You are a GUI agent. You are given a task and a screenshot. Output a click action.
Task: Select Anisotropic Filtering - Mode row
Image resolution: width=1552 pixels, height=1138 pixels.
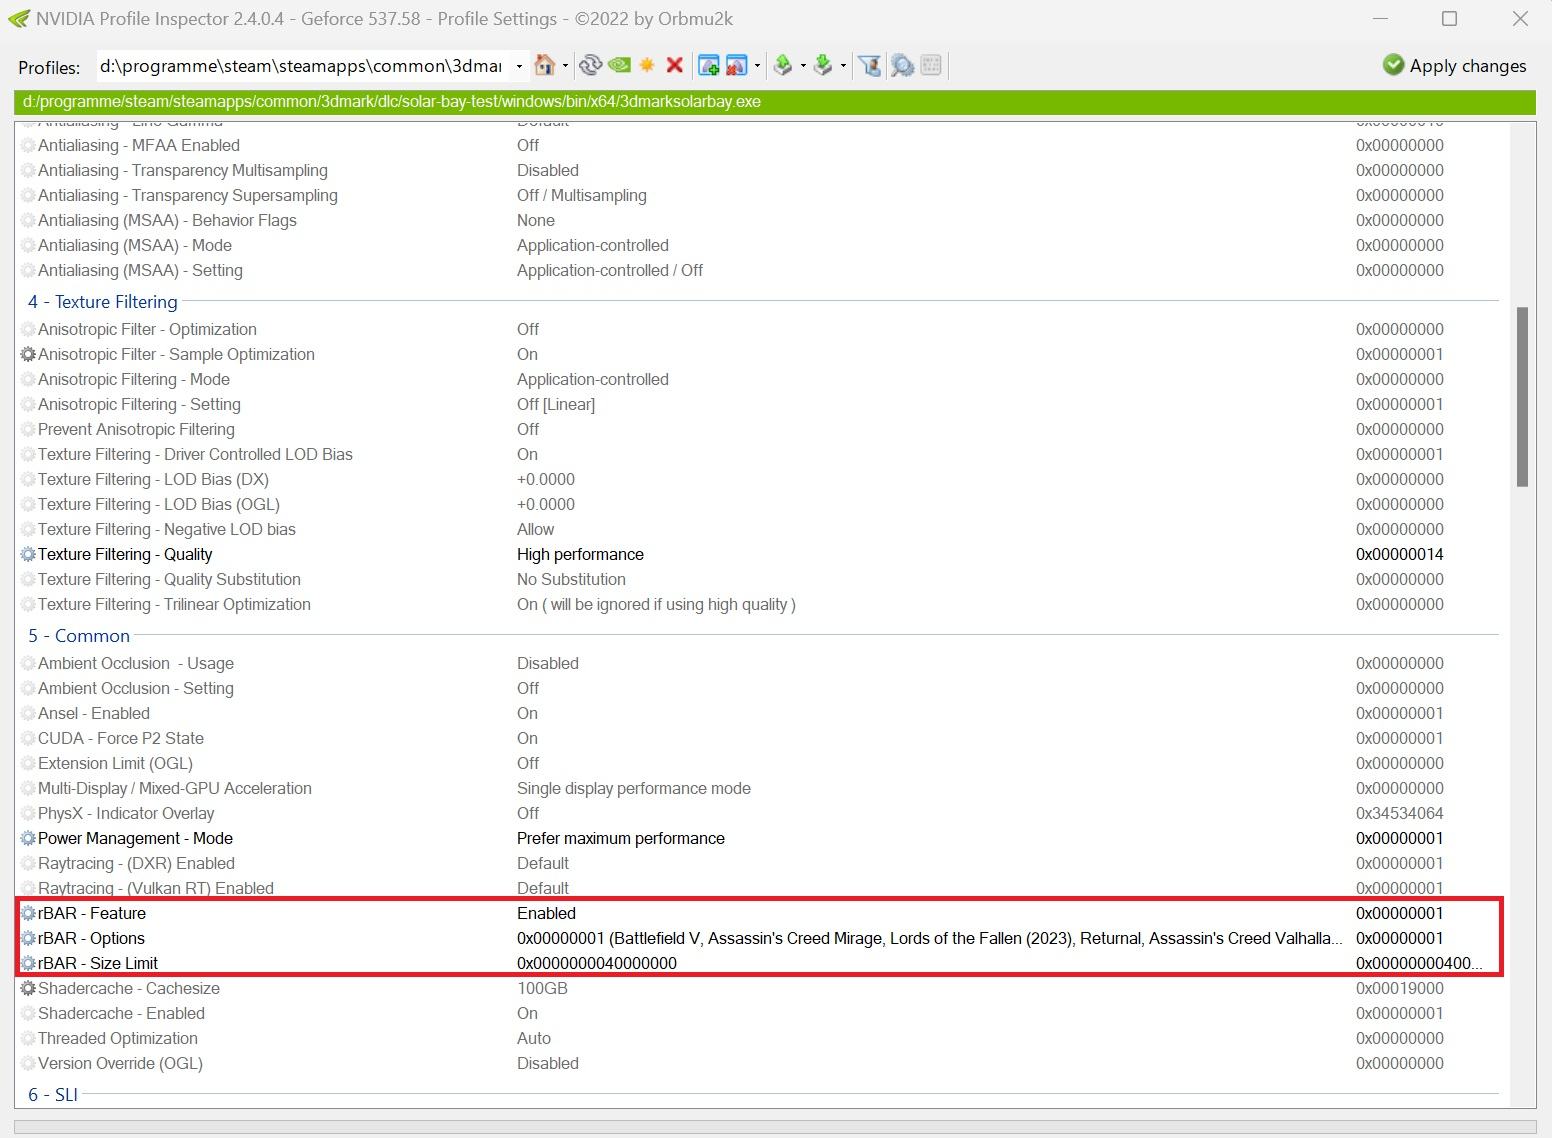[x=760, y=379]
